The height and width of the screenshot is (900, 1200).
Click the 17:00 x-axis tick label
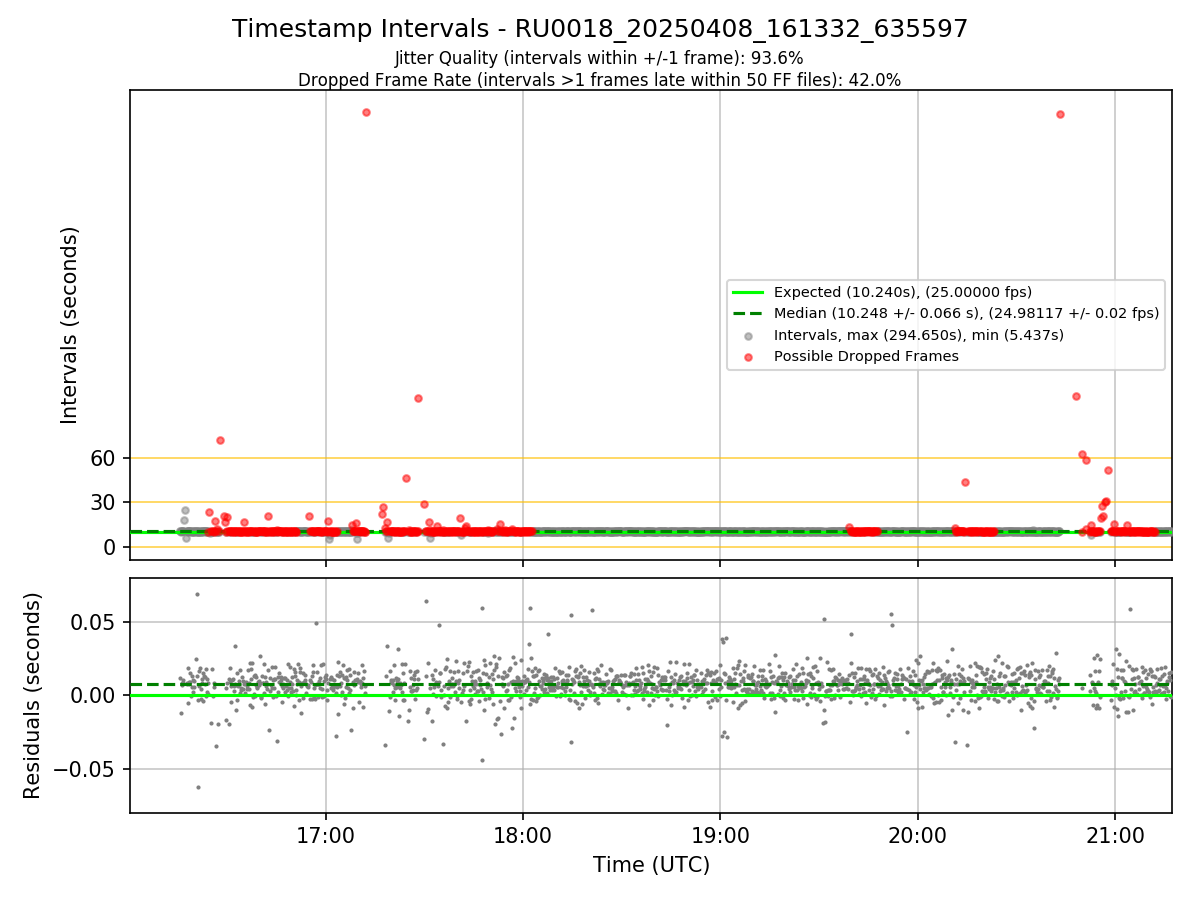pyautogui.click(x=326, y=836)
